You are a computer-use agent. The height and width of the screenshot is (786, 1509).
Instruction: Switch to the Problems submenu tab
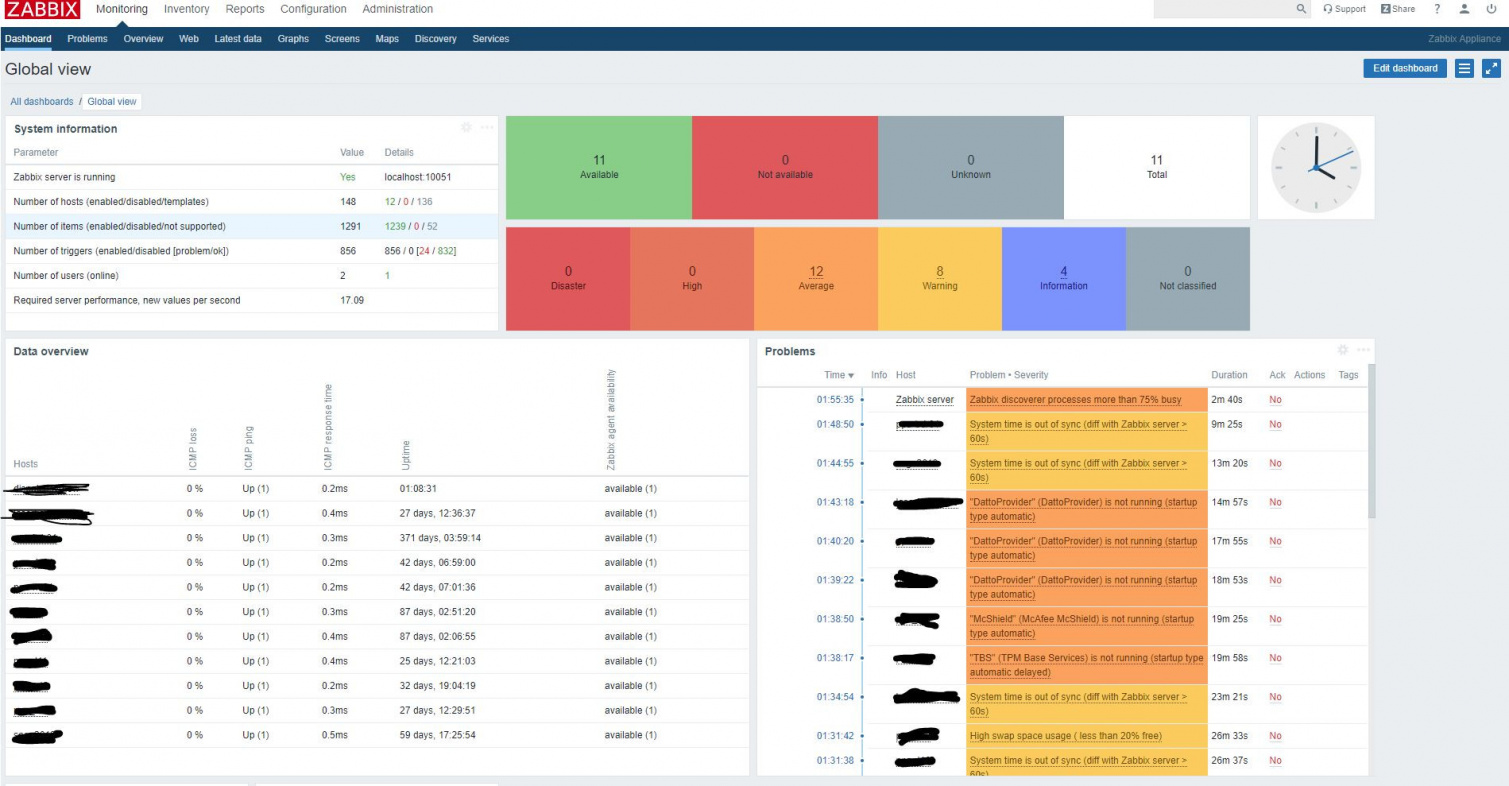tap(88, 39)
